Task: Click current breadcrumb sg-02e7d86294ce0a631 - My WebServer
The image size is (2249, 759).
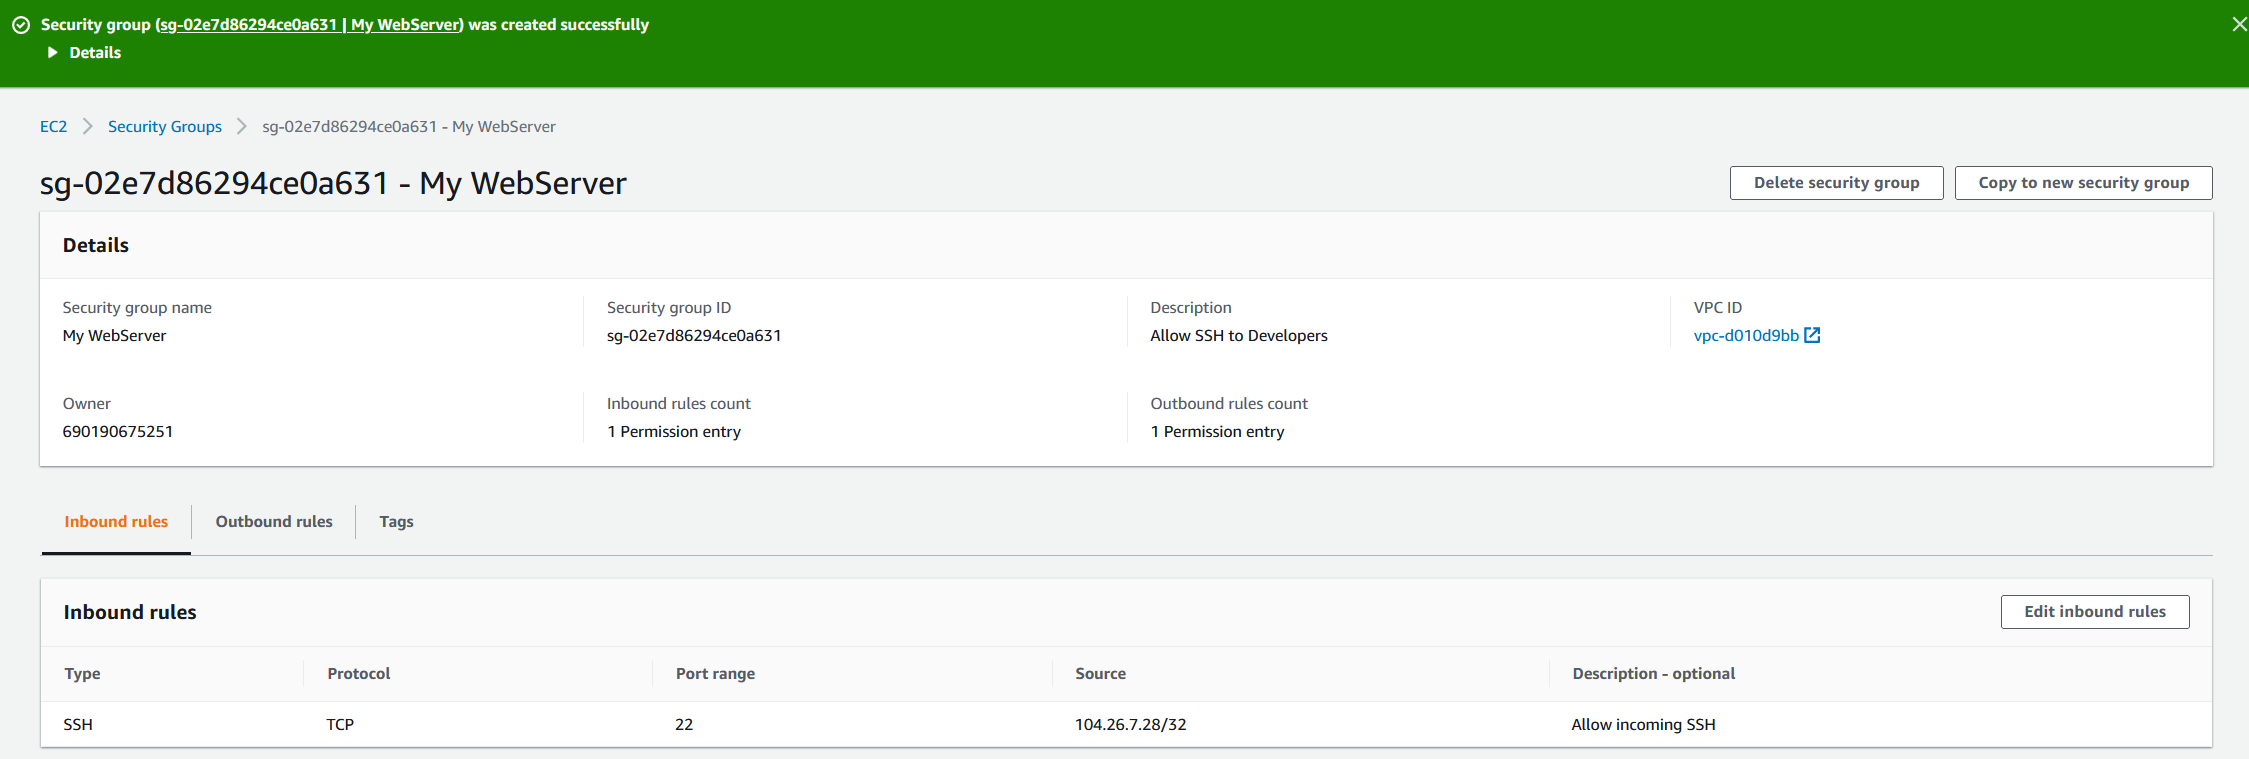Action: 409,127
